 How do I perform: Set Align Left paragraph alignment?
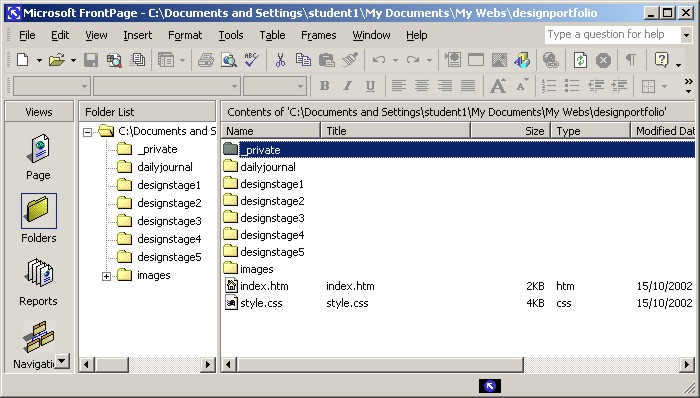(x=399, y=86)
